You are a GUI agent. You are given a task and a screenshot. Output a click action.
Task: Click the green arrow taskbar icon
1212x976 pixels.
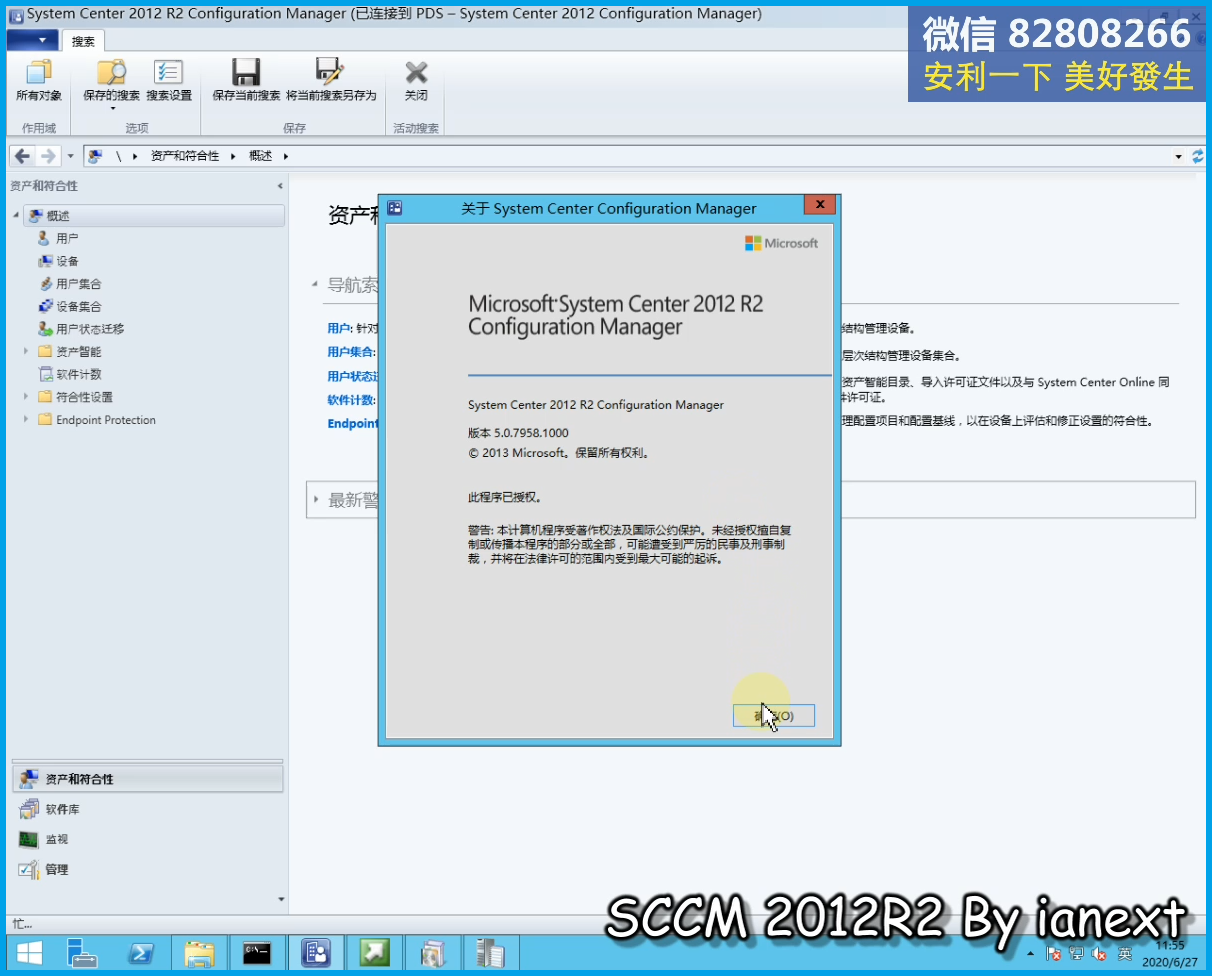click(375, 953)
